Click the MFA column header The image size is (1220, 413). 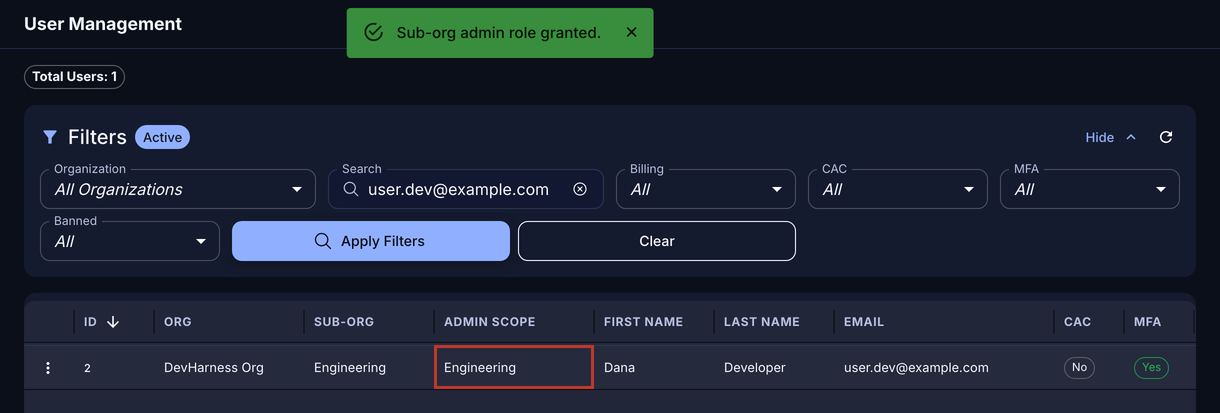click(1148, 322)
